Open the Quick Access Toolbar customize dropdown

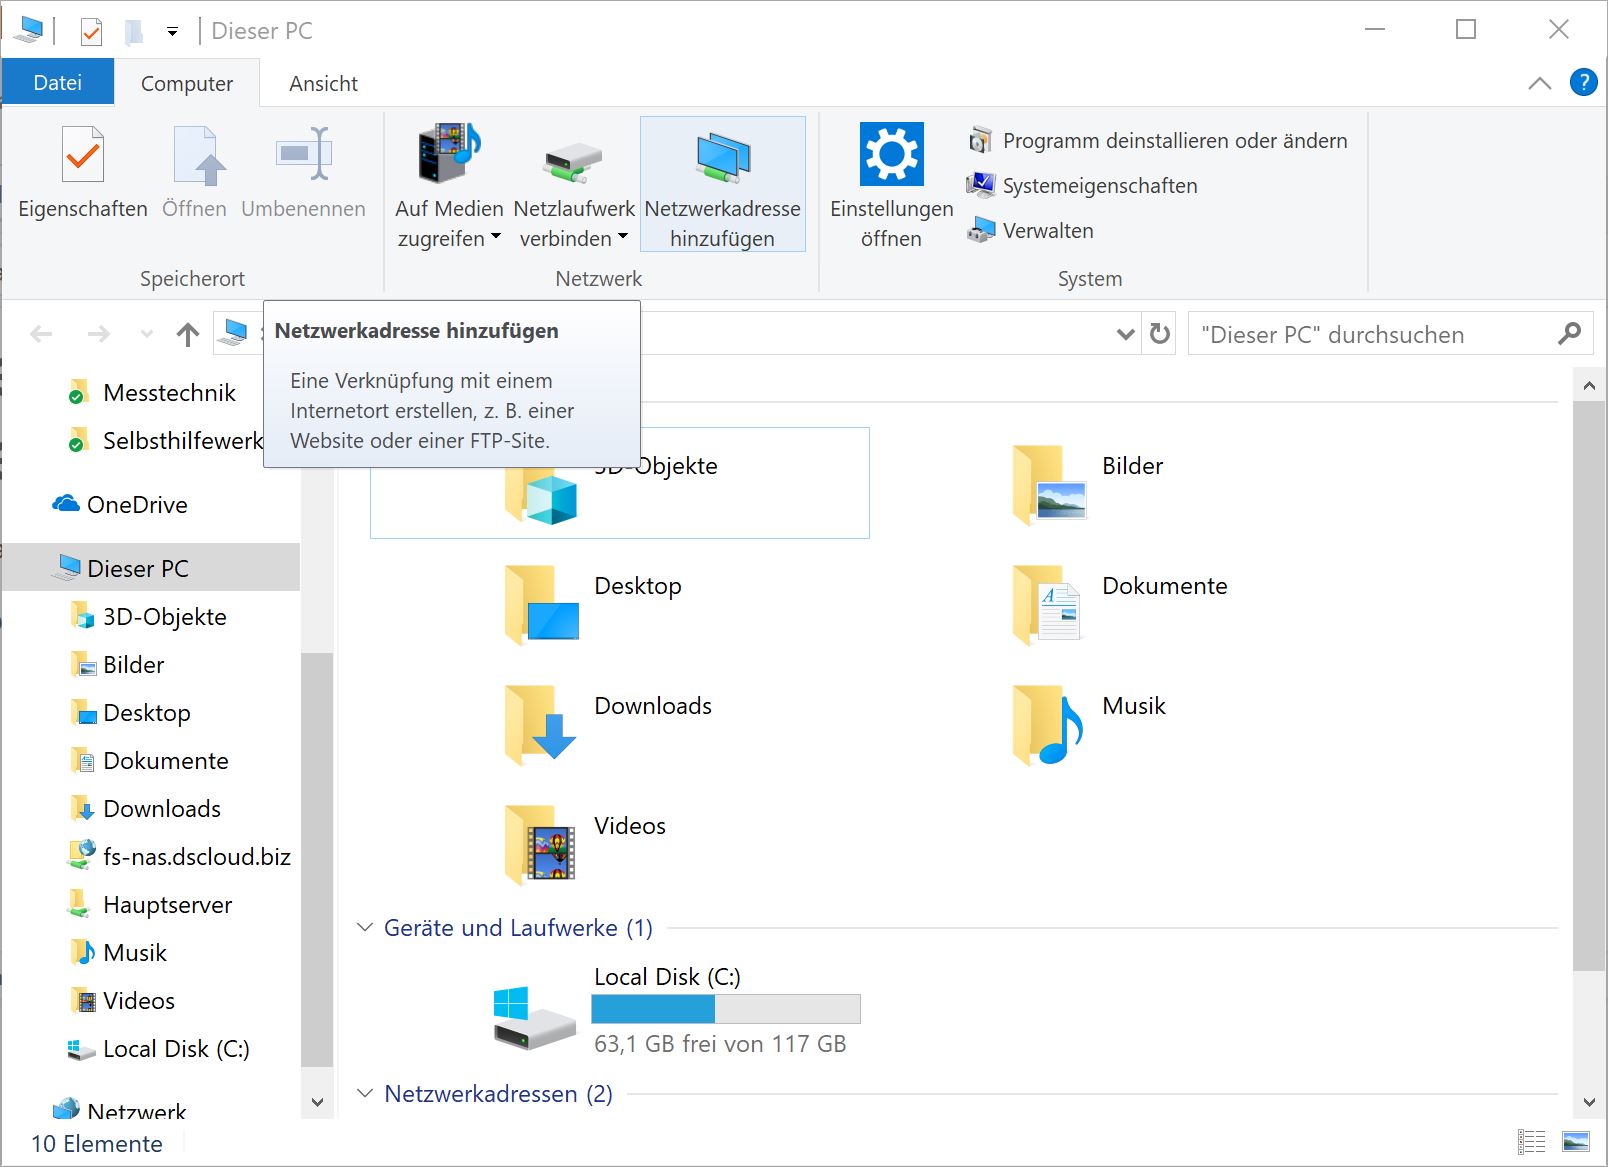click(x=172, y=32)
